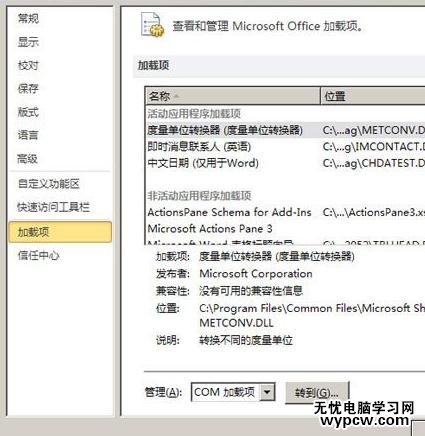Viewport: 425px width, 436px height.
Task: Click the 转到(G)... button
Action: 317,393
